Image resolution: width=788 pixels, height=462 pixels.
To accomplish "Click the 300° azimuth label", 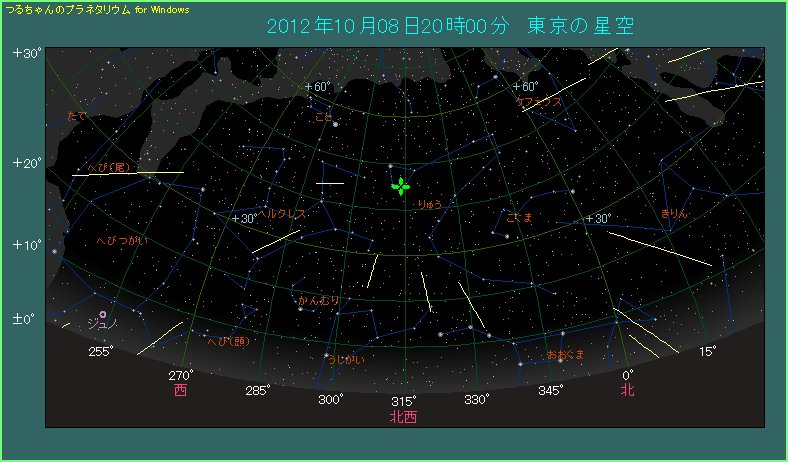I will click(331, 400).
